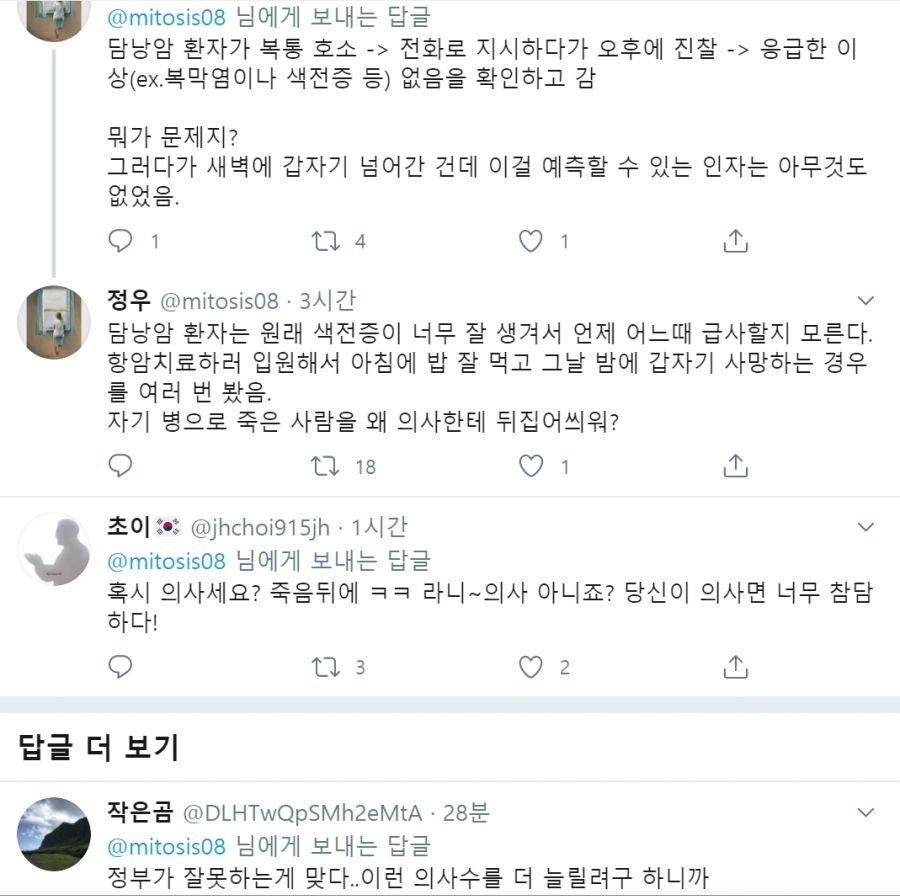Retweet 정우's tweet with 18 retweets

(326, 466)
